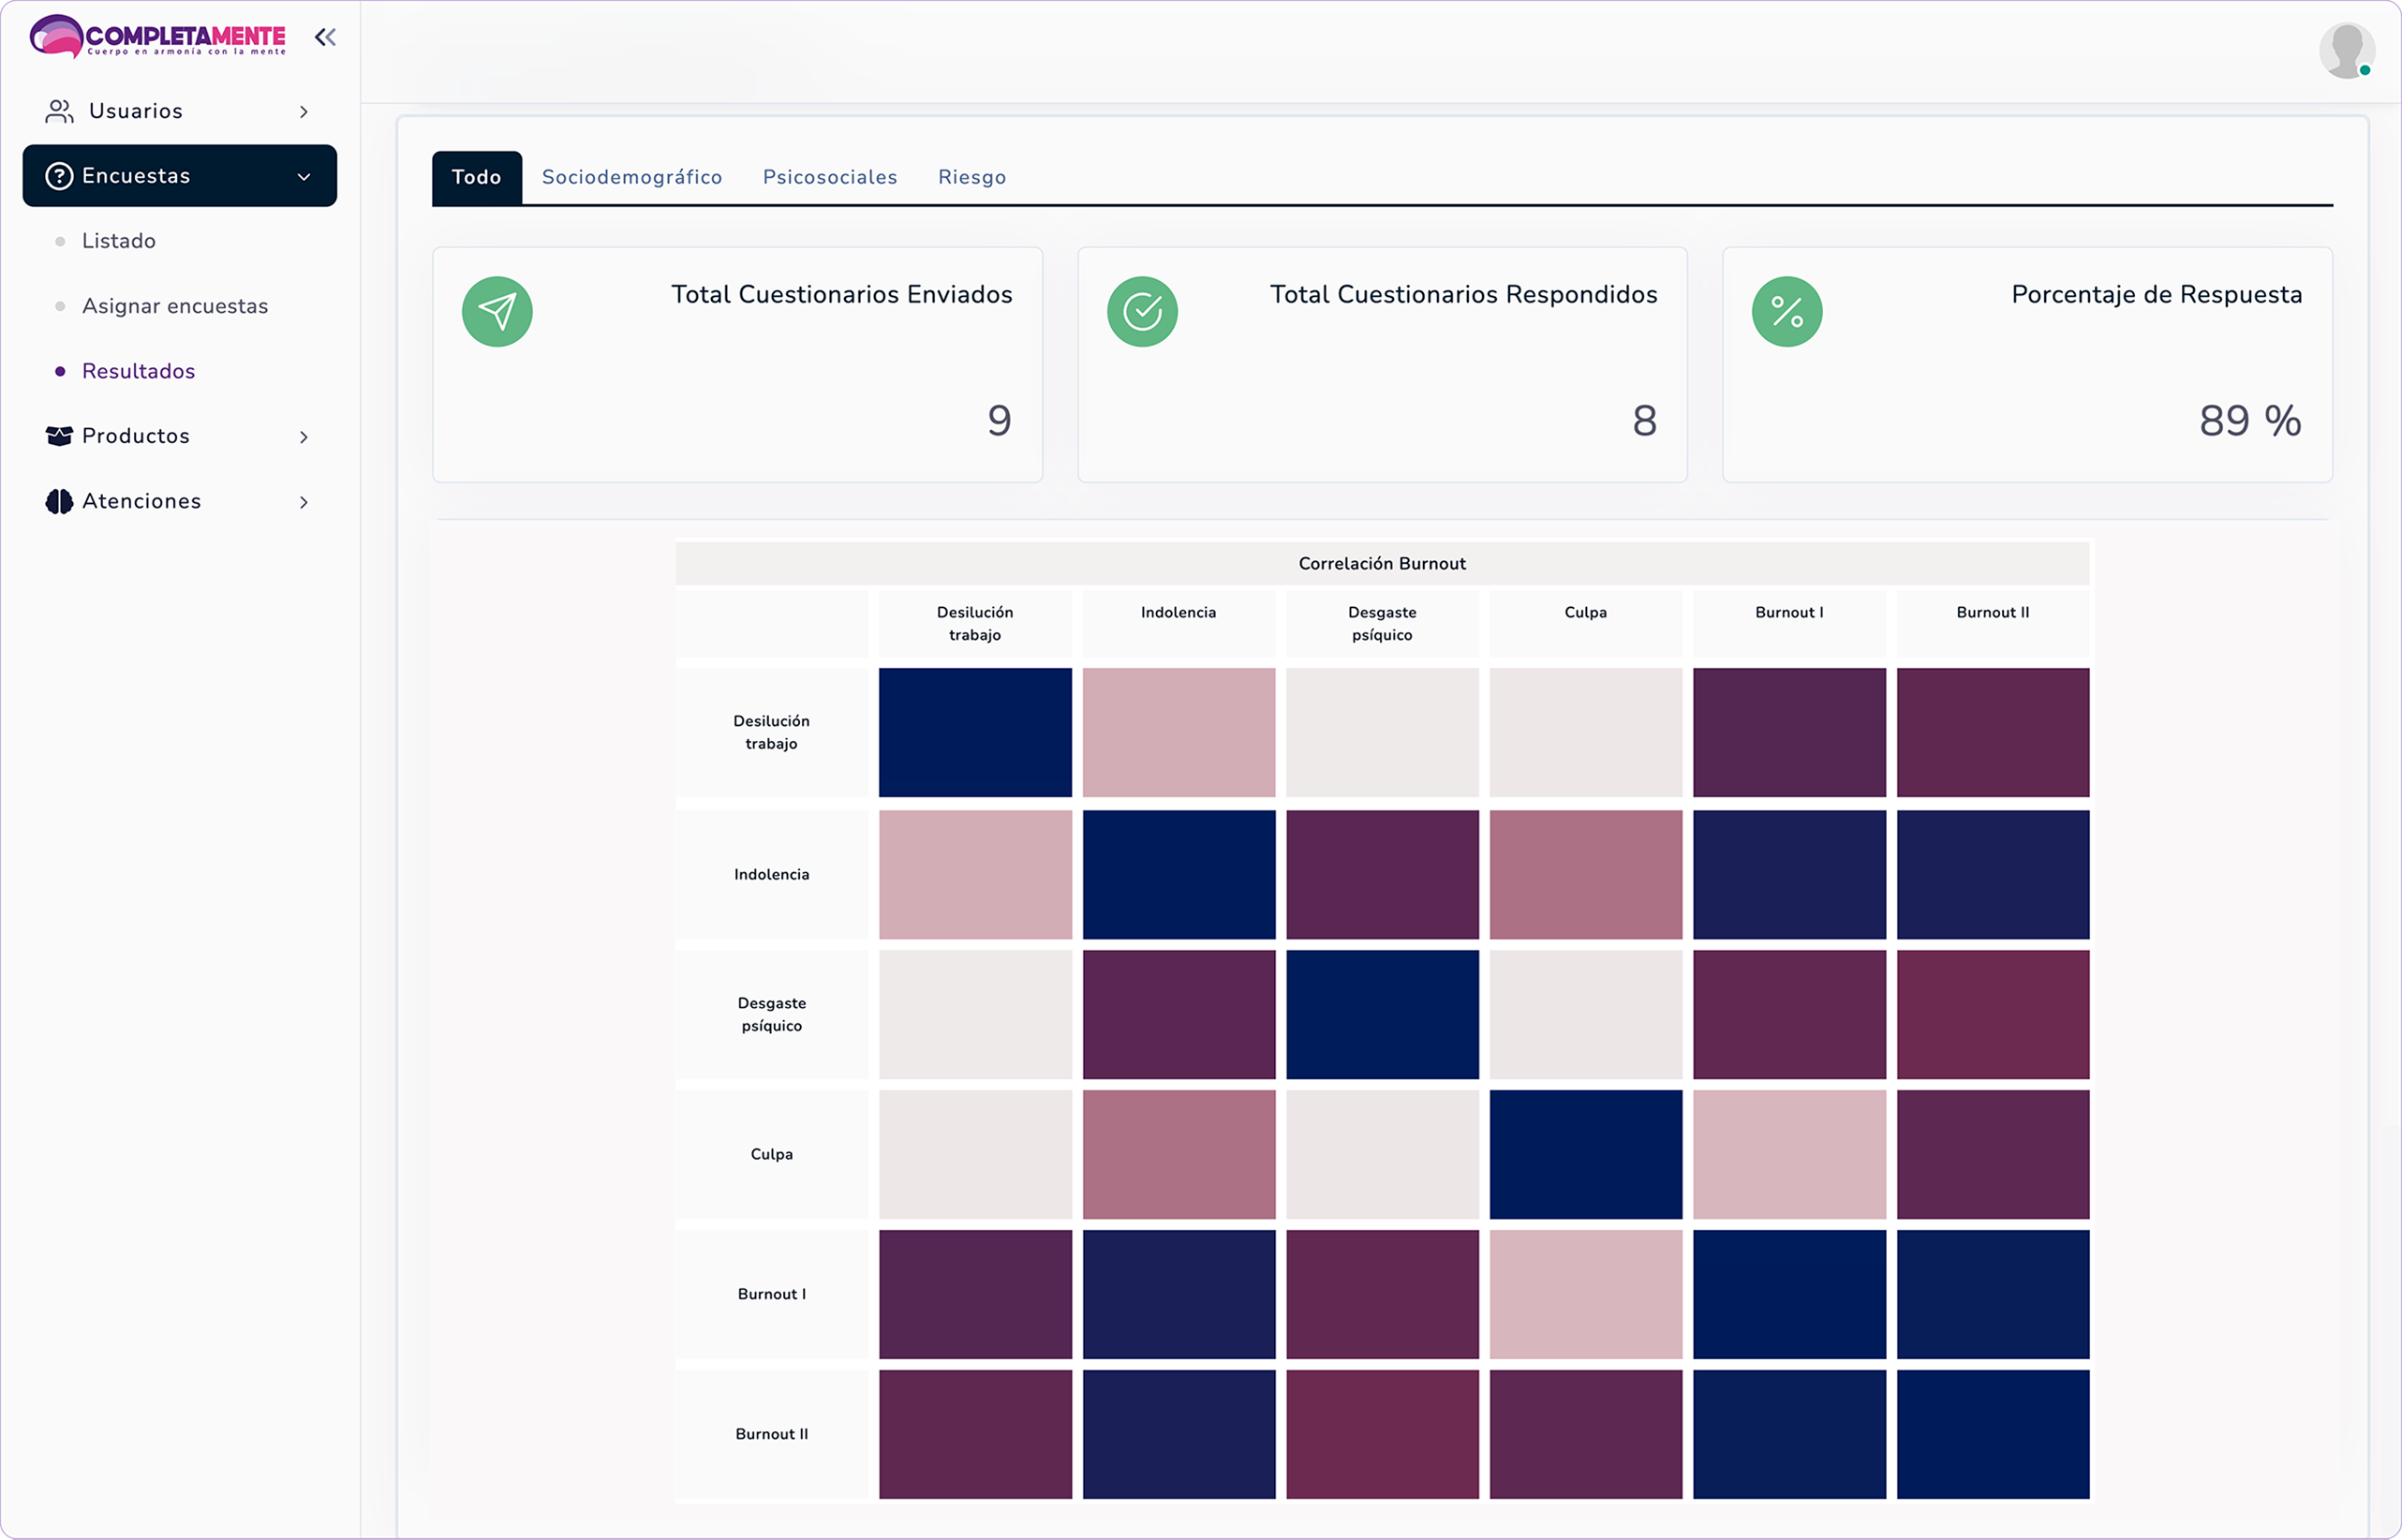The image size is (2402, 1540).
Task: Go to Listado in sidebar
Action: tap(119, 241)
